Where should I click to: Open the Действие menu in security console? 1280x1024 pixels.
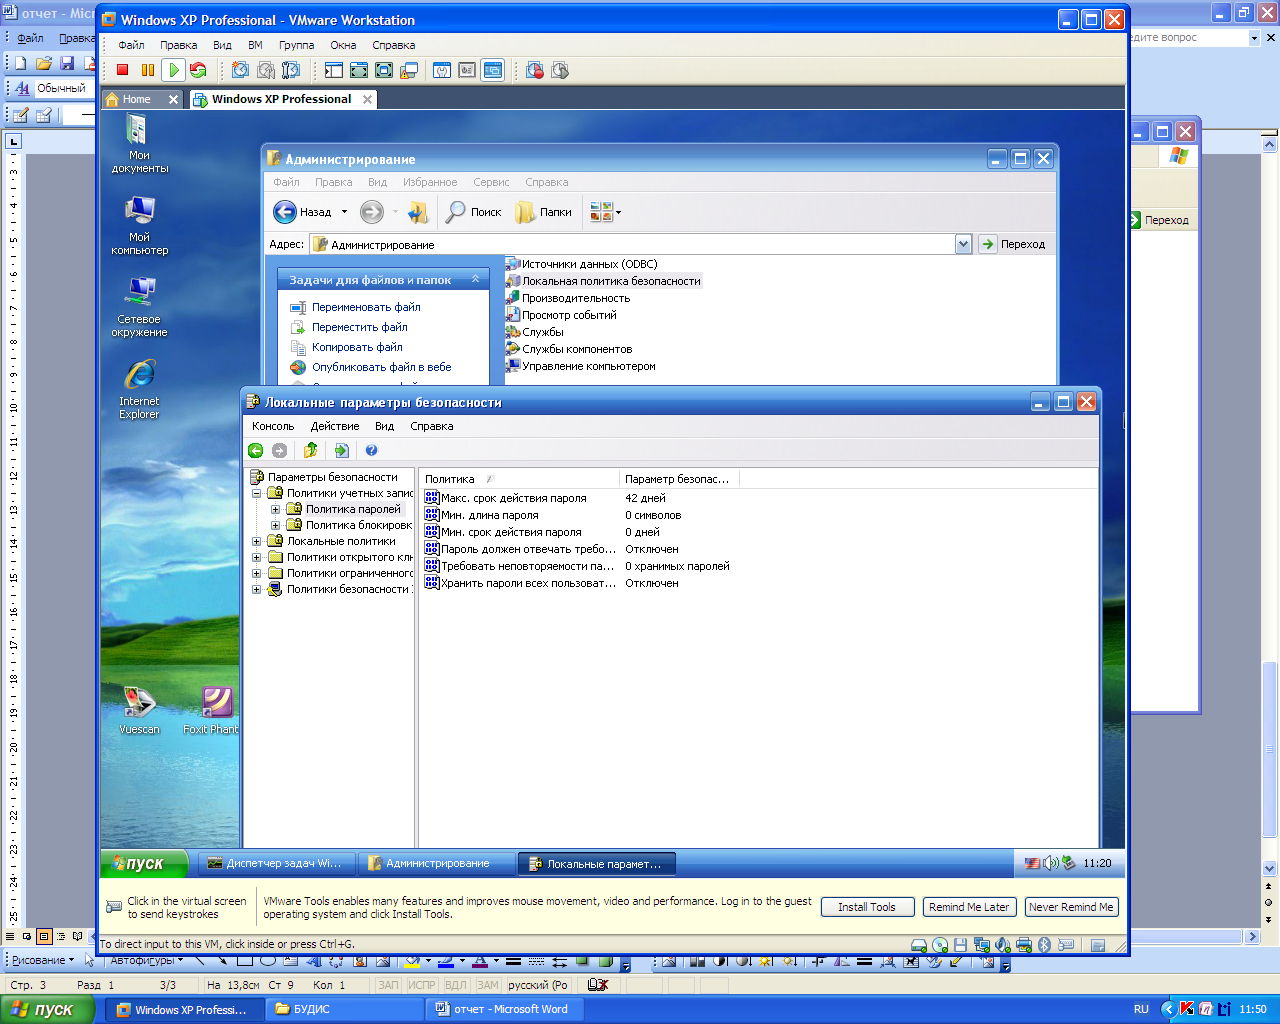pyautogui.click(x=335, y=426)
